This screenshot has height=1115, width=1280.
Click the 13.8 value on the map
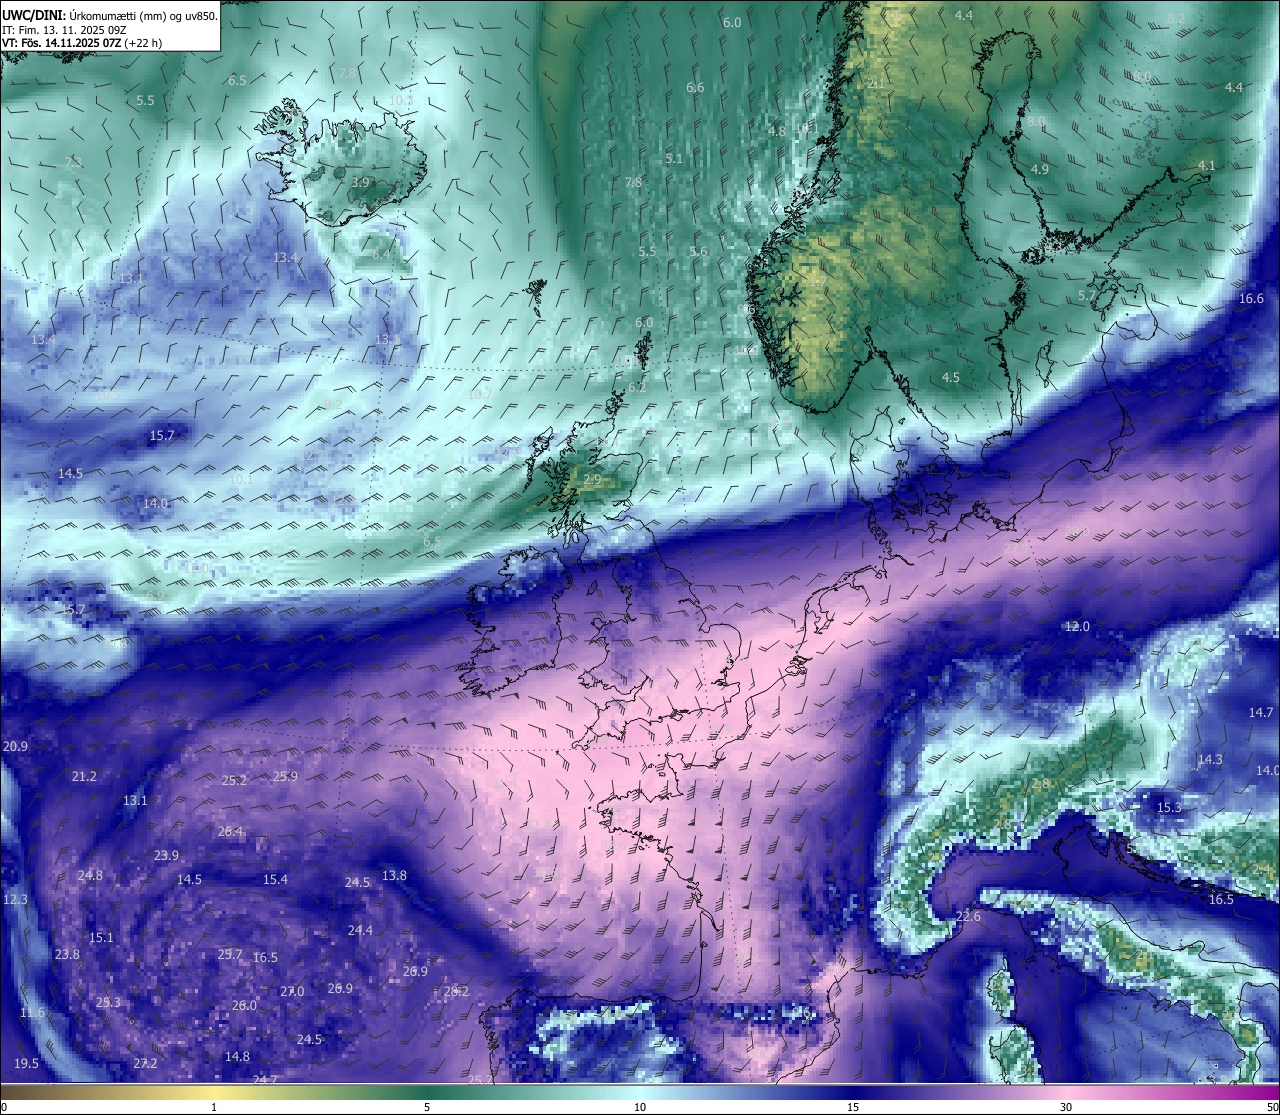tap(395, 875)
